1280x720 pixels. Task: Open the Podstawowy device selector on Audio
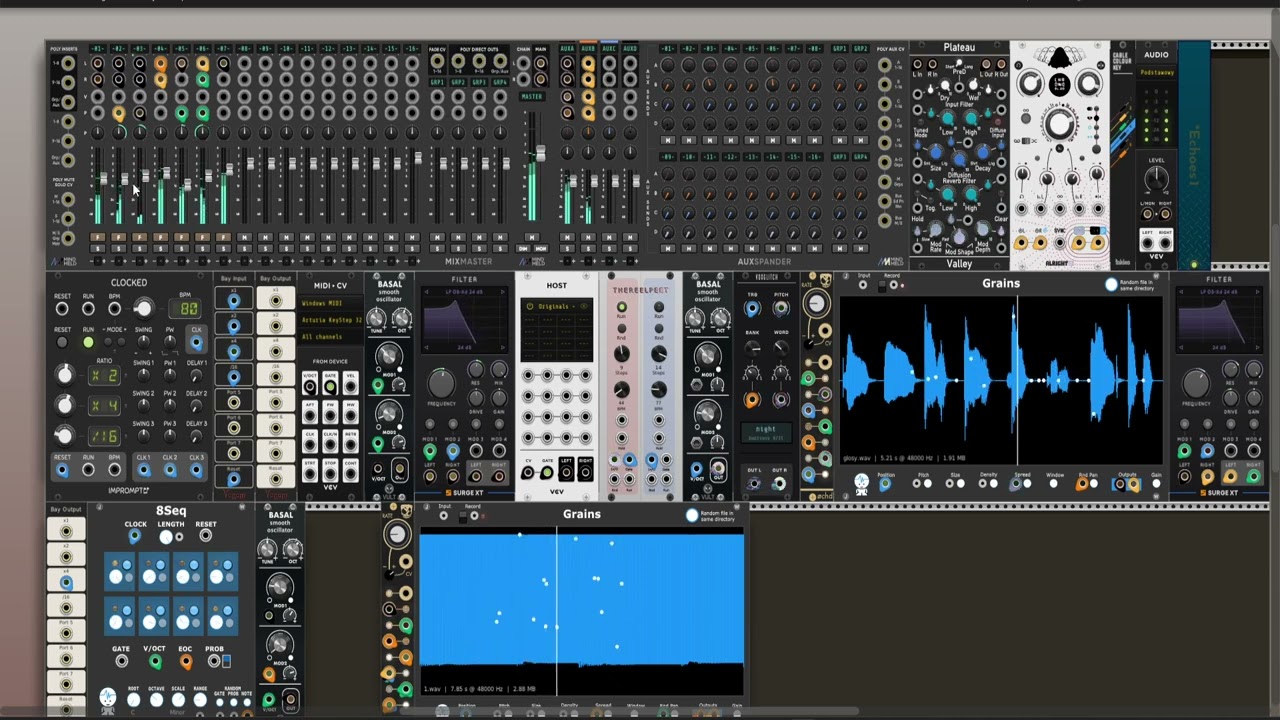click(1157, 72)
